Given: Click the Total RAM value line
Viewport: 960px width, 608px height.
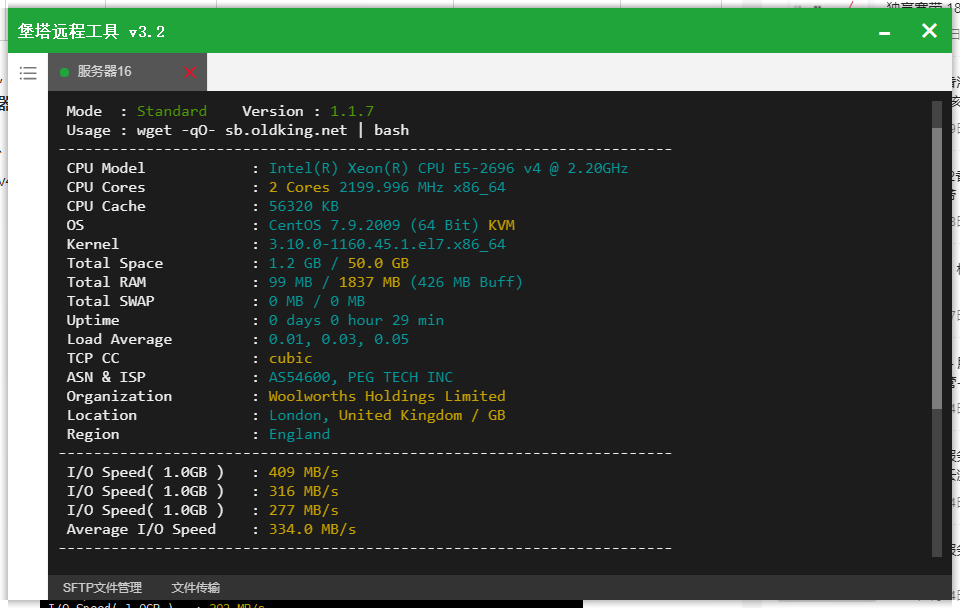Looking at the screenshot, I should pos(395,282).
